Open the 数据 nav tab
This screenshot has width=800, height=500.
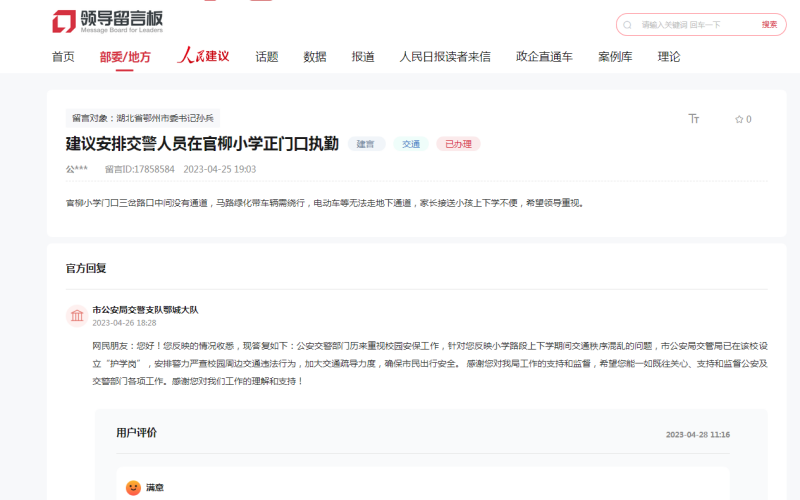coord(315,57)
